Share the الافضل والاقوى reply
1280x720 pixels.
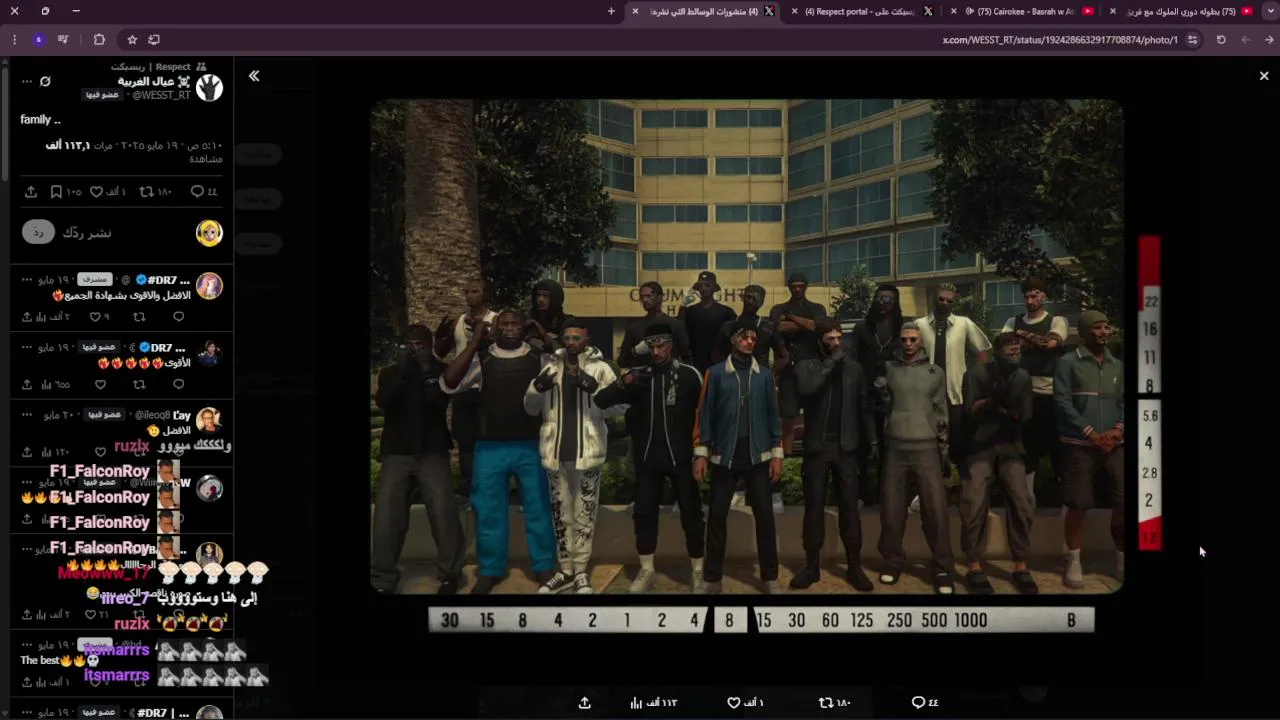click(27, 317)
